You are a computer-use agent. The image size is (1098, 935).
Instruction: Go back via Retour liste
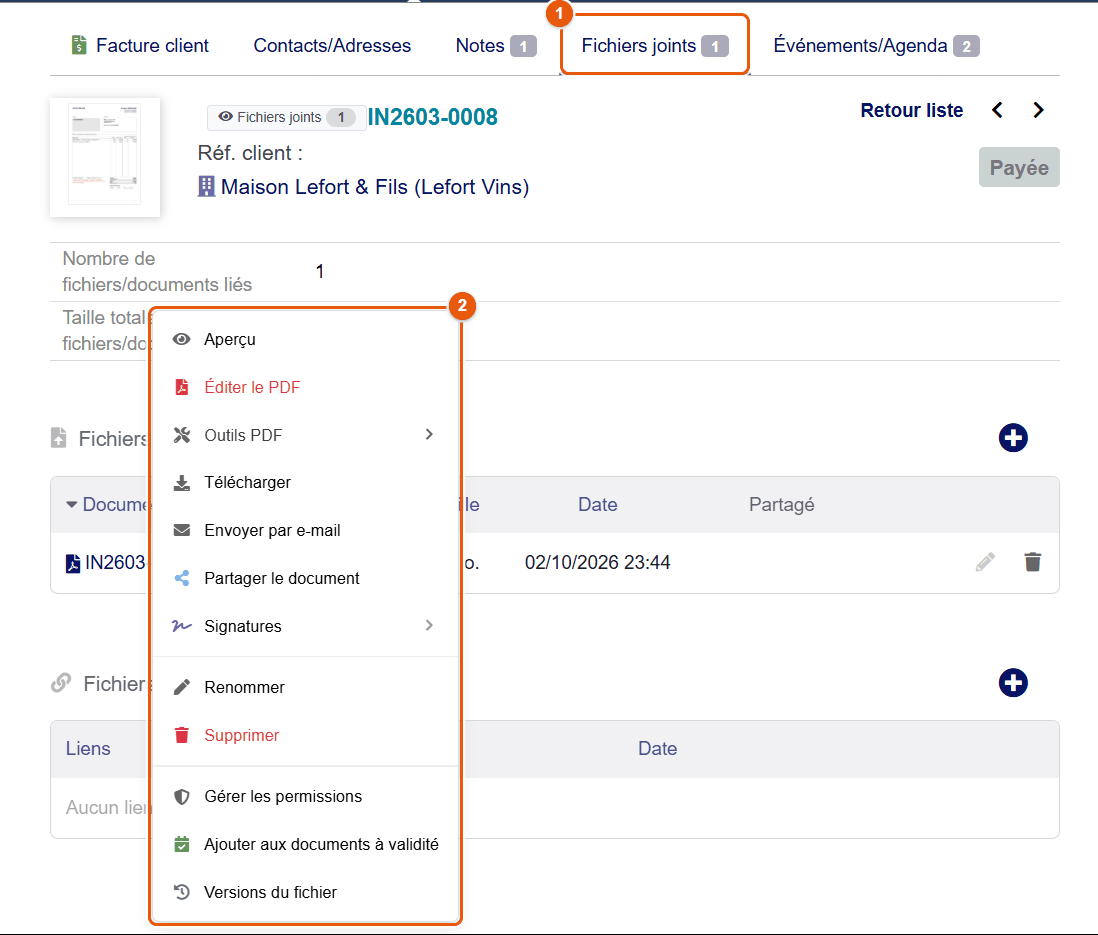pos(911,111)
